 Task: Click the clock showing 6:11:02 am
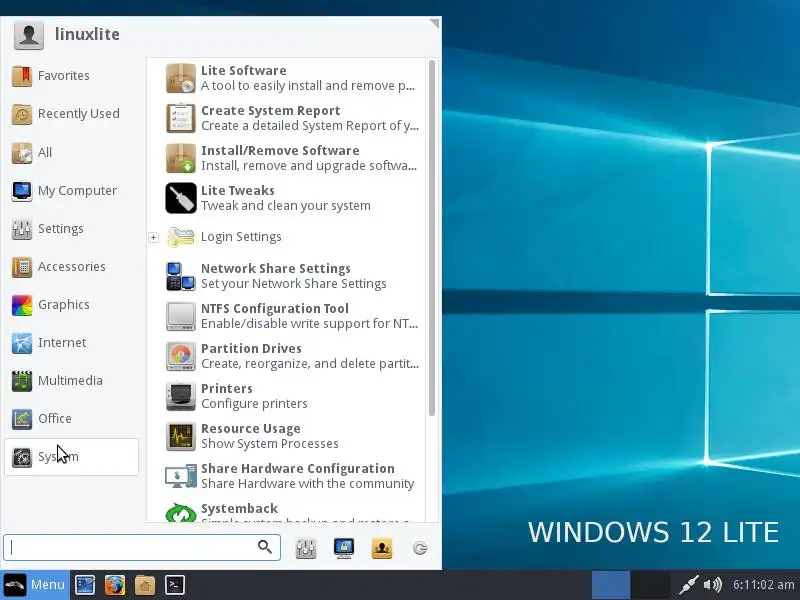coord(764,585)
